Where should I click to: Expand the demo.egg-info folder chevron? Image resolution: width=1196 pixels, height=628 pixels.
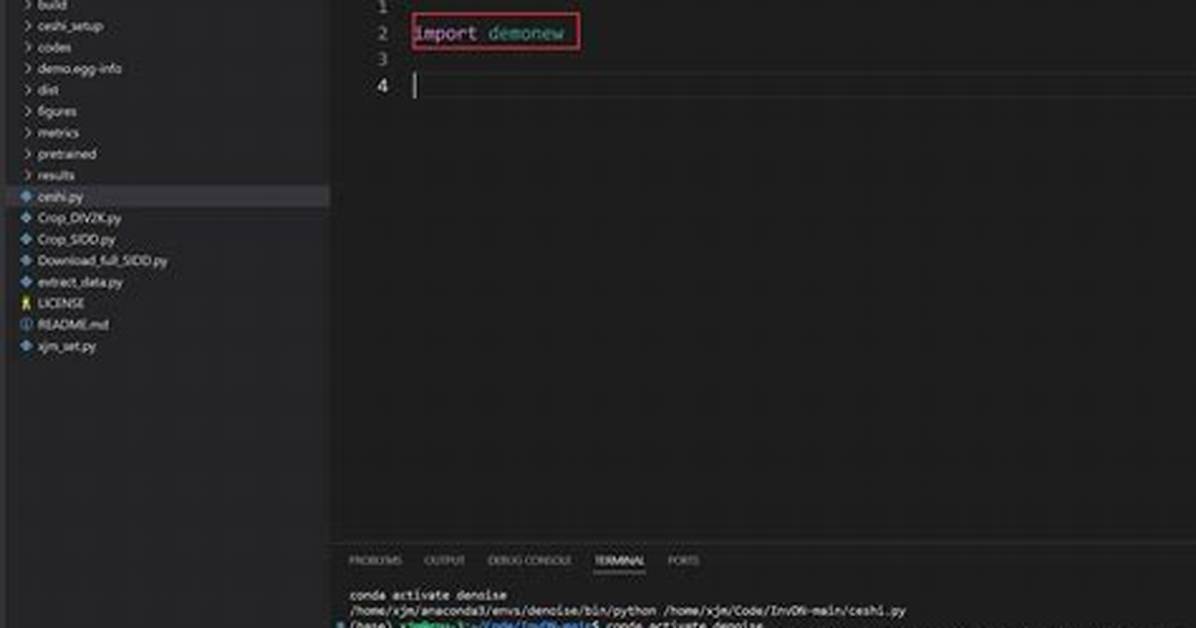[28, 69]
